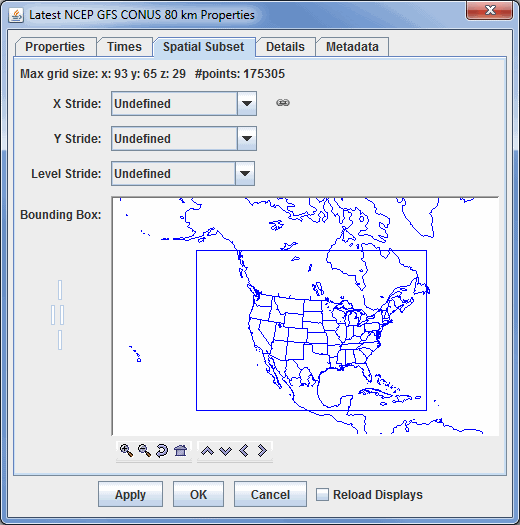Click the zoom out magnifier icon
Image resolution: width=520 pixels, height=525 pixels.
point(144,450)
